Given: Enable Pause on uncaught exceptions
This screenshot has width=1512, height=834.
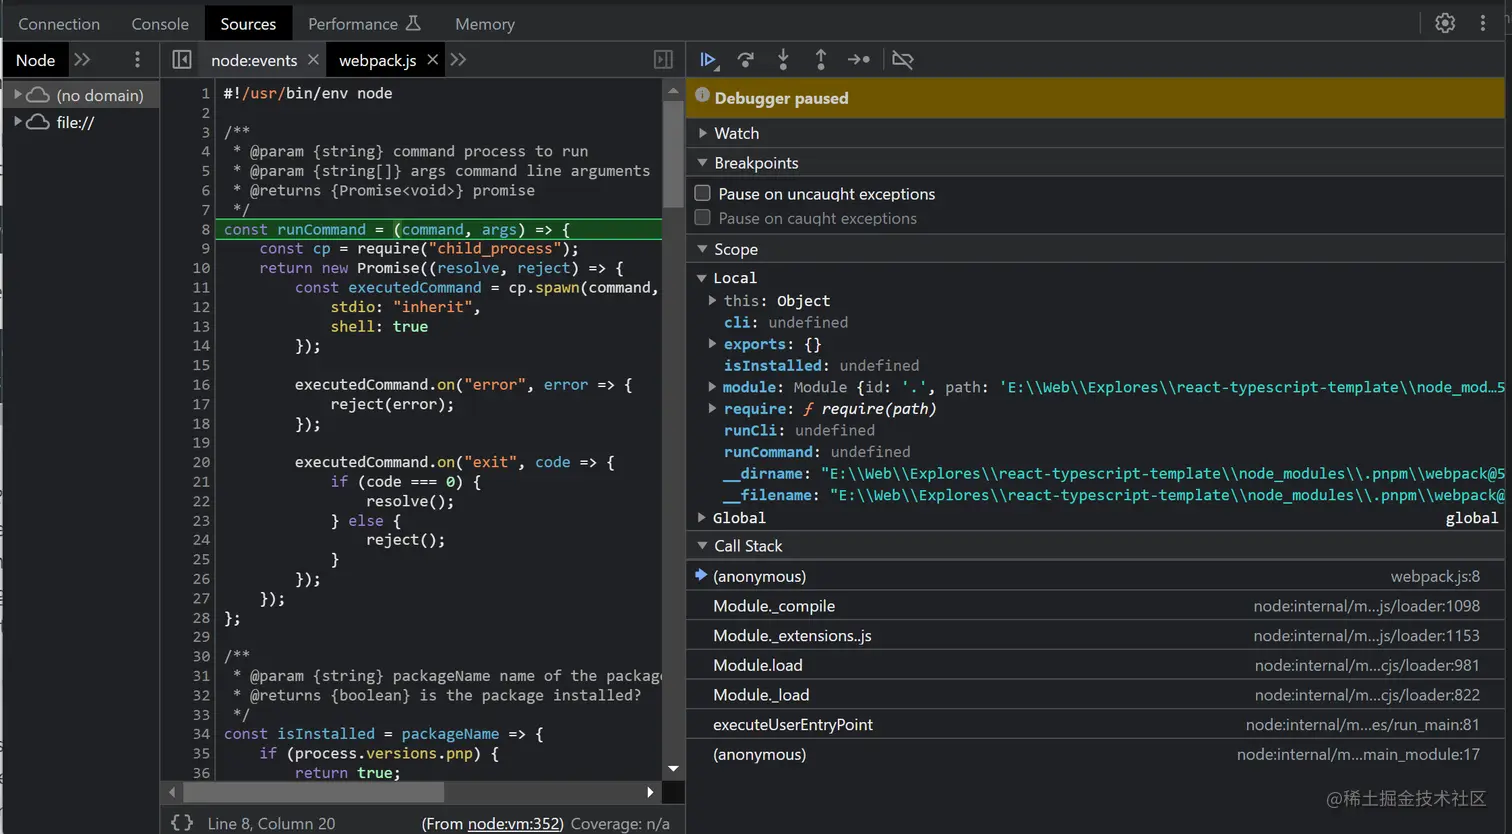Looking at the screenshot, I should tap(703, 193).
